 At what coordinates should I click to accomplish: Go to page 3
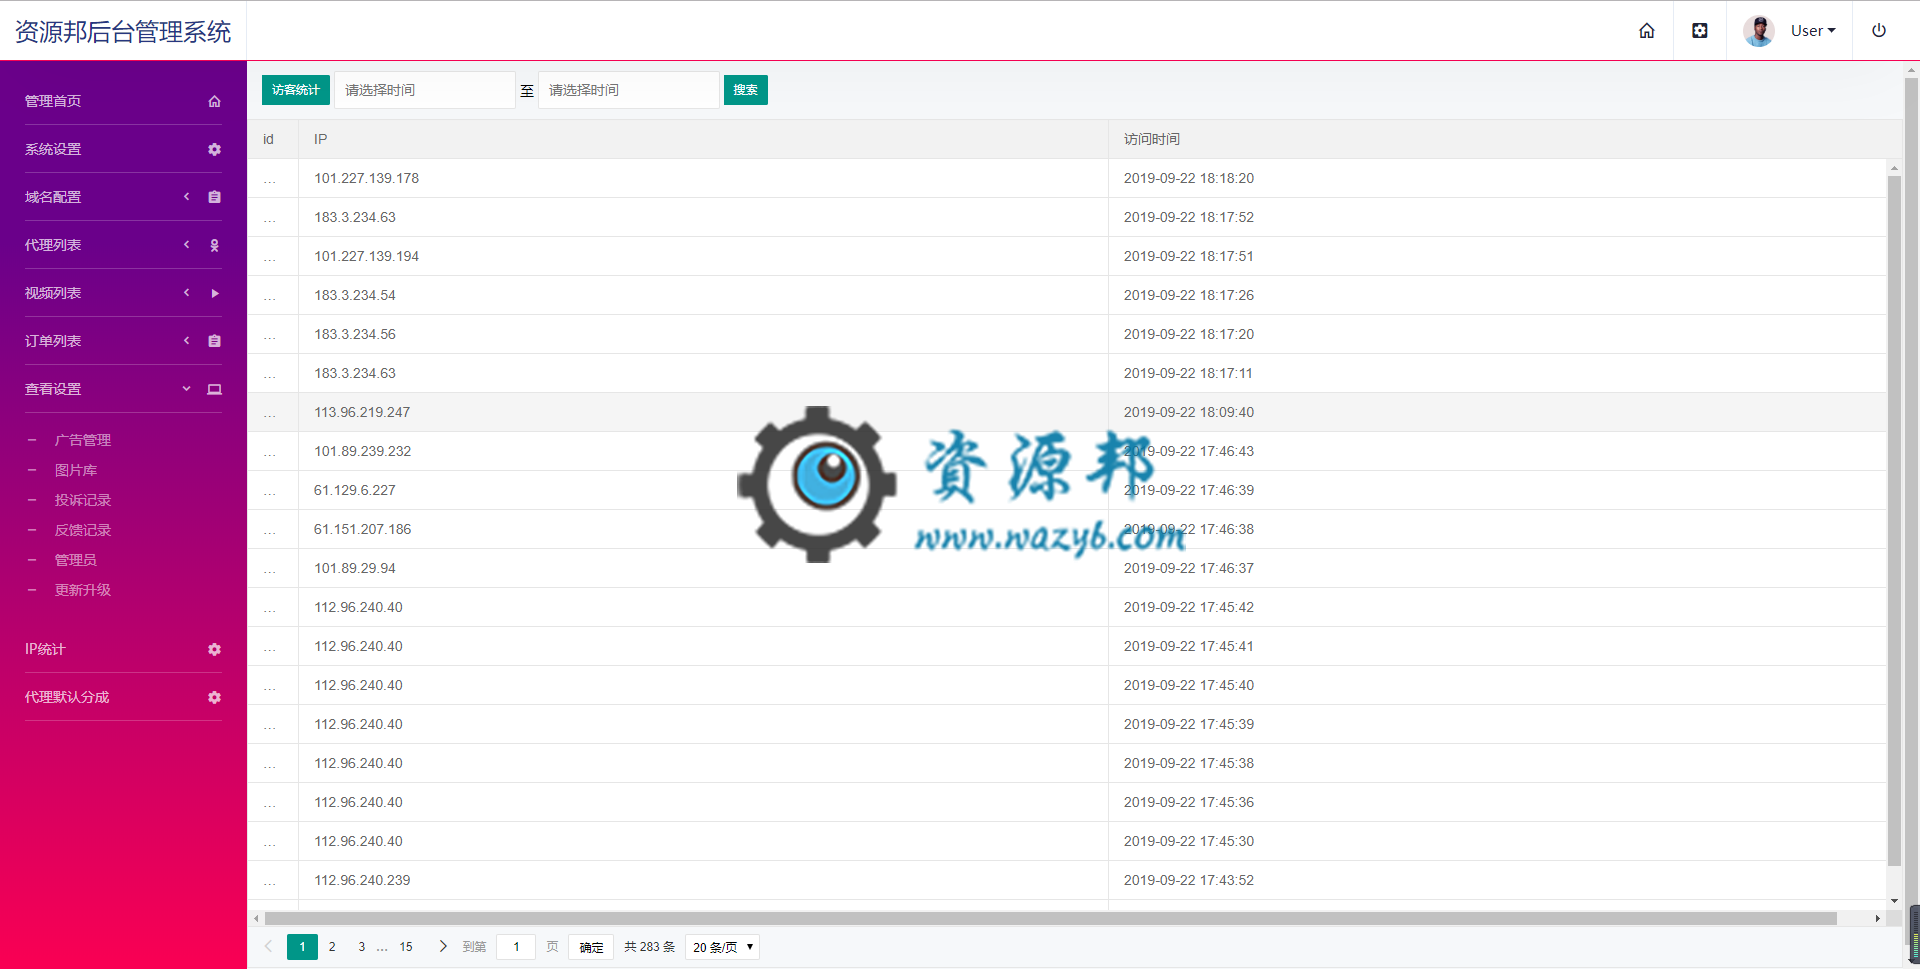point(362,947)
